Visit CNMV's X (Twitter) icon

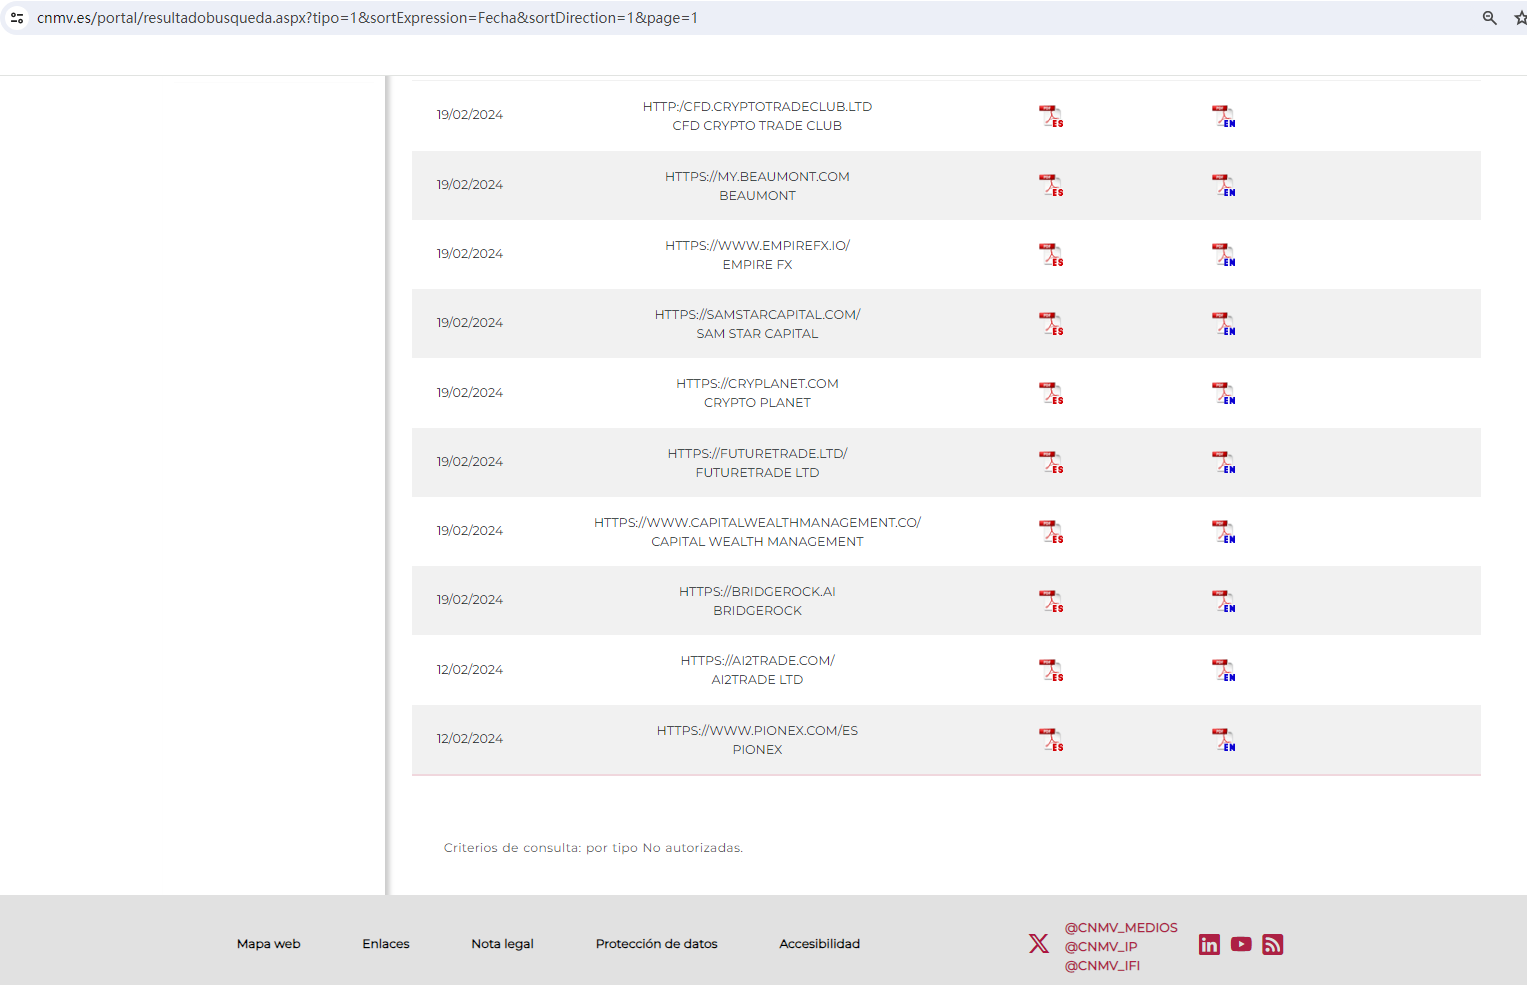(x=1039, y=943)
